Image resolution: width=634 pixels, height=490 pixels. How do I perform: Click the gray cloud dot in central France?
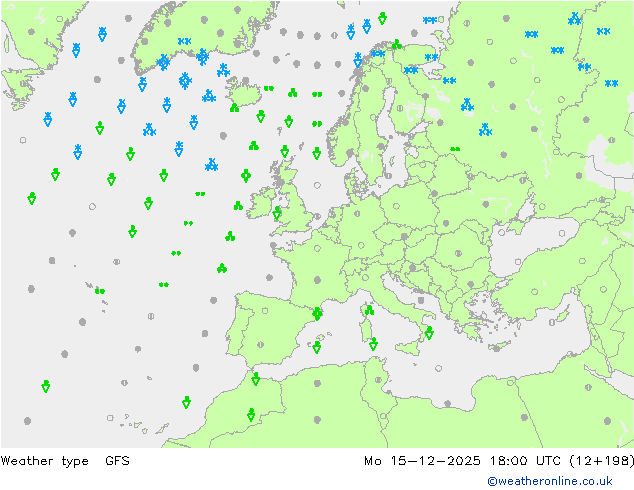pyautogui.click(x=317, y=280)
